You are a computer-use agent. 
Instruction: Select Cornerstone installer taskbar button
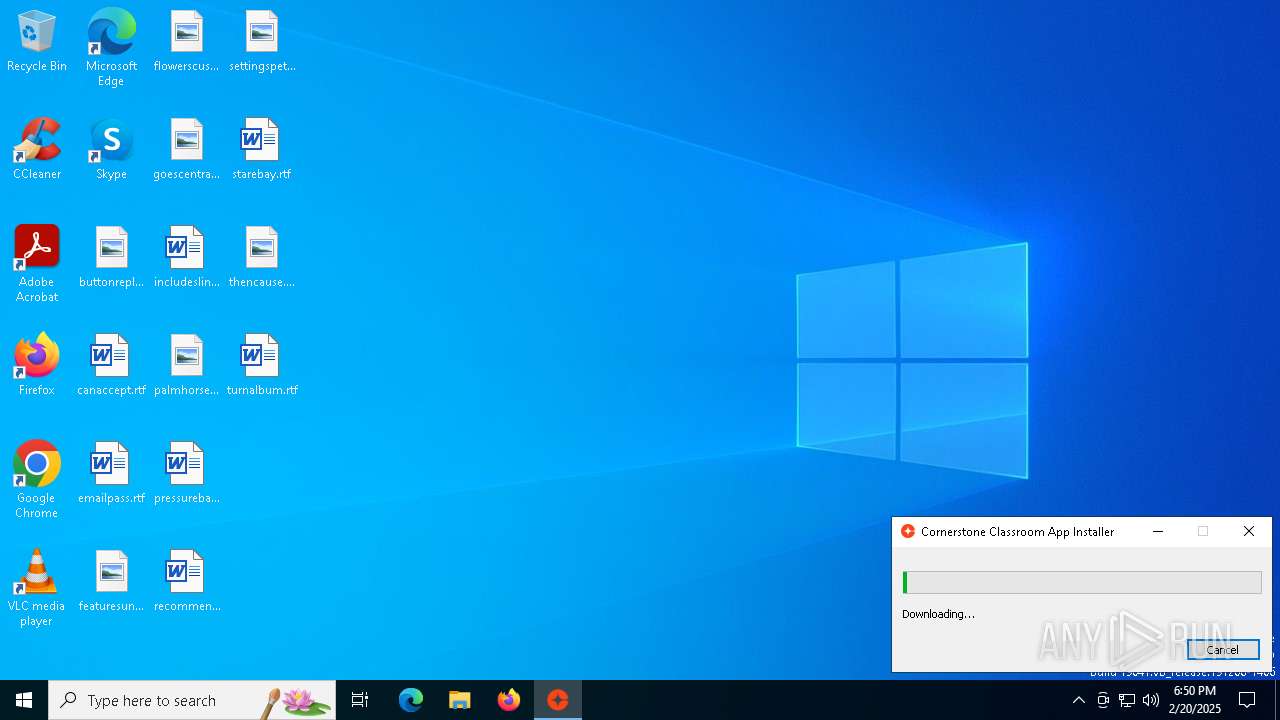point(558,700)
